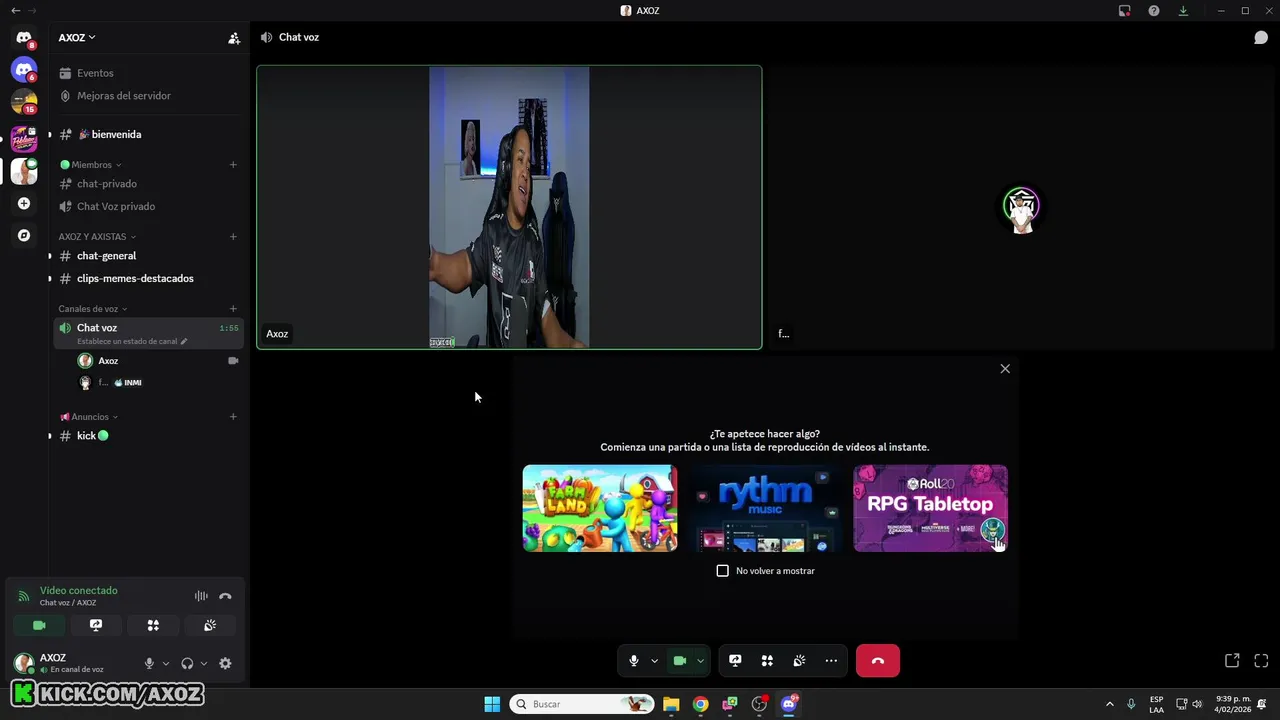Open Discord direct messages home icon
The width and height of the screenshot is (1280, 720).
point(24,37)
